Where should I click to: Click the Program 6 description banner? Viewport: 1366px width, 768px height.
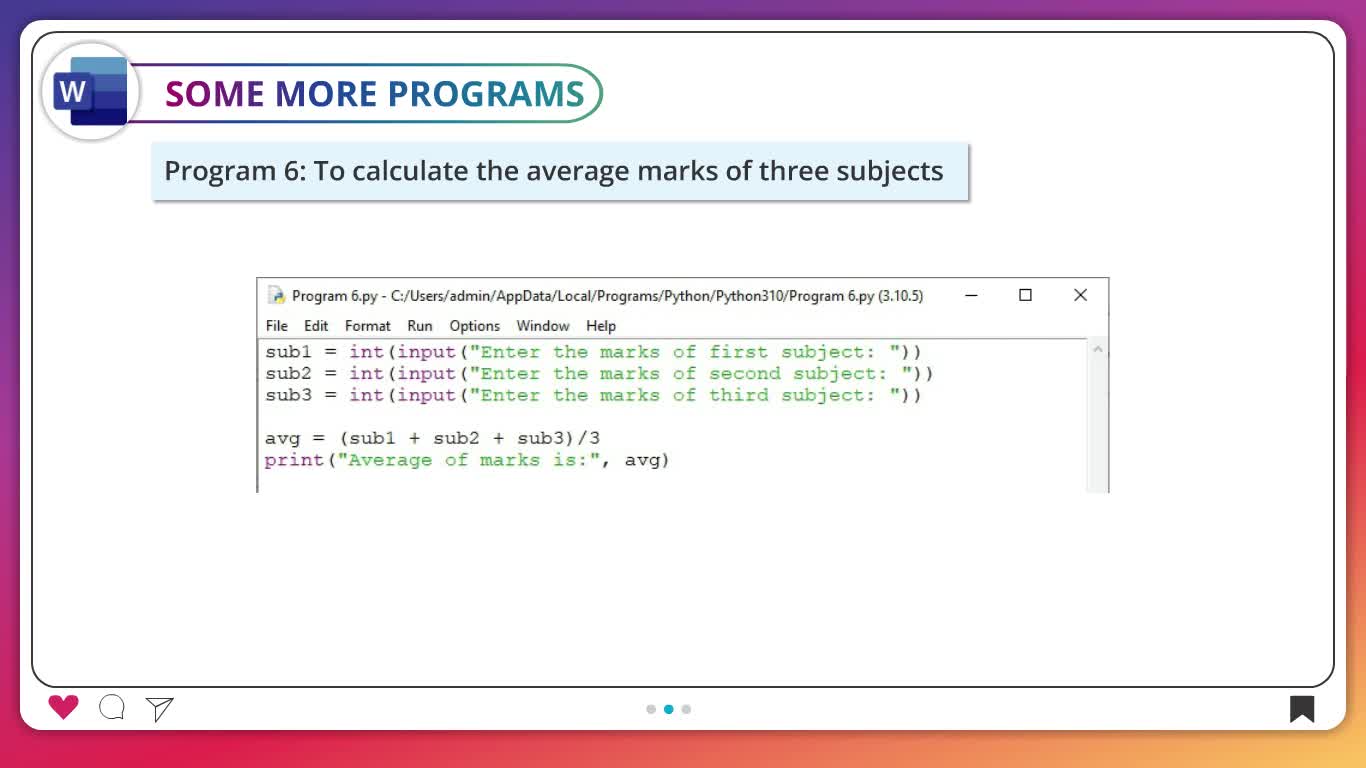point(560,171)
